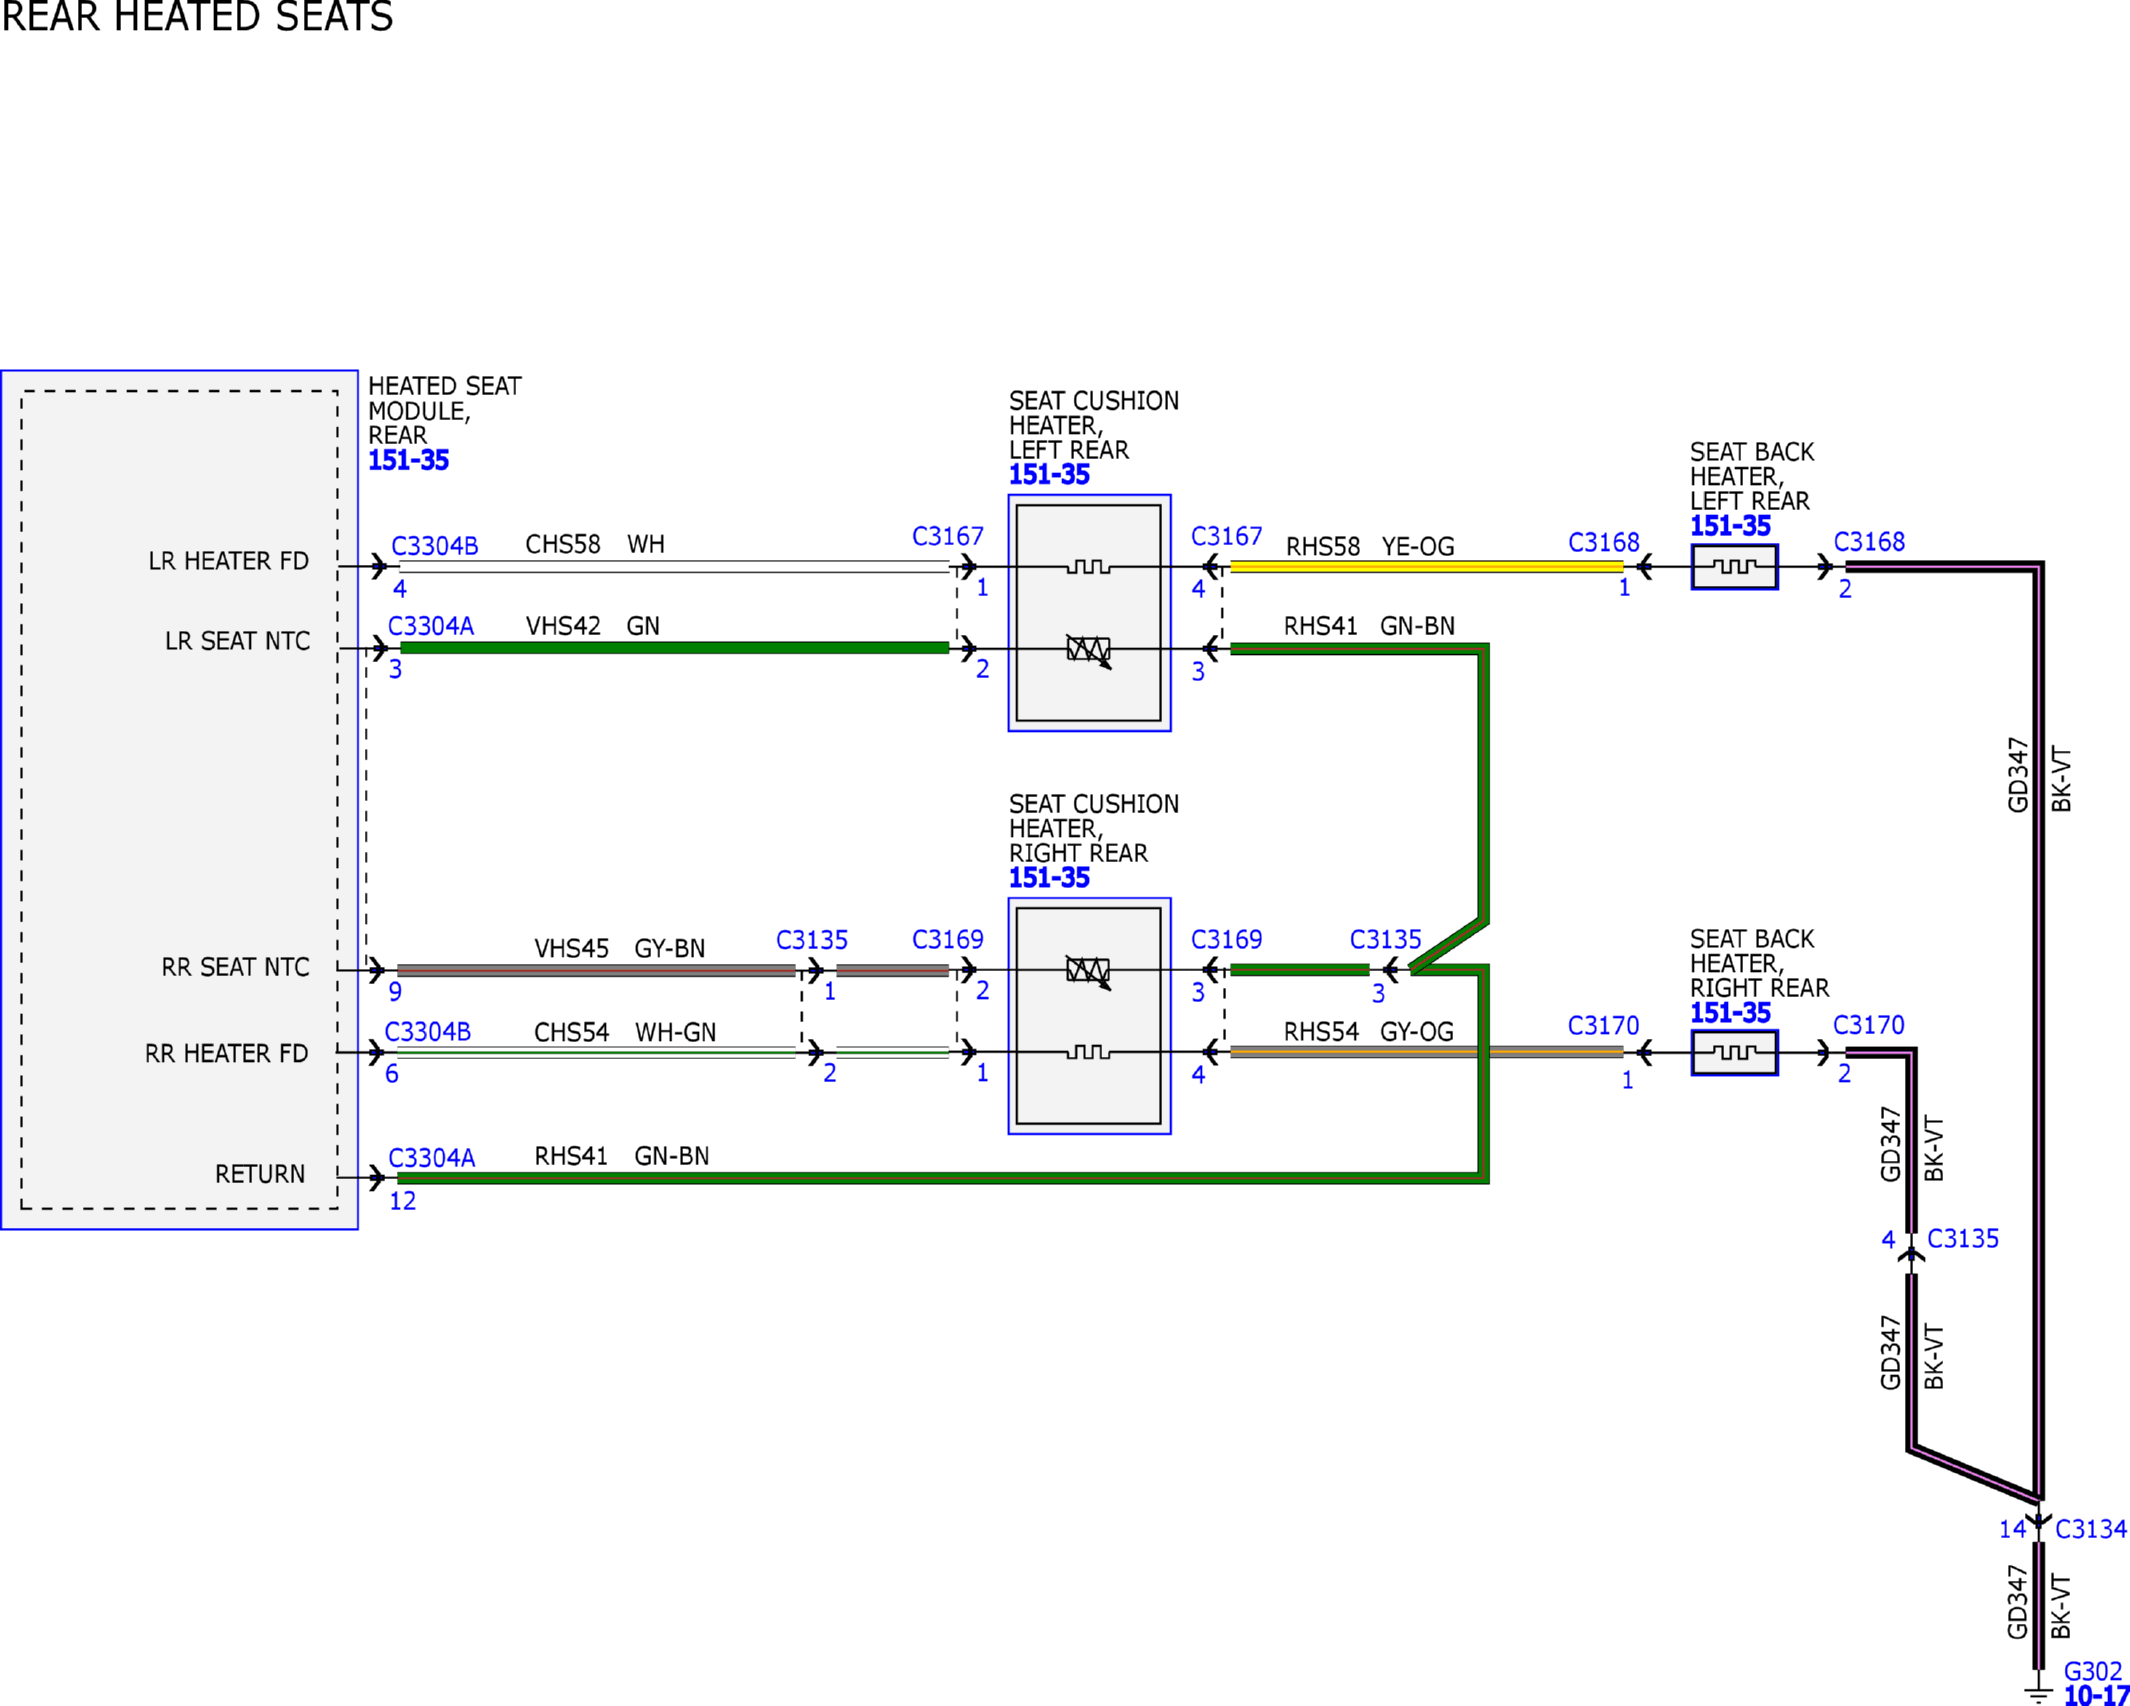The width and height of the screenshot is (2130, 1706).
Task: Click the C3304A connector label at RETURN
Action: pyautogui.click(x=431, y=1158)
